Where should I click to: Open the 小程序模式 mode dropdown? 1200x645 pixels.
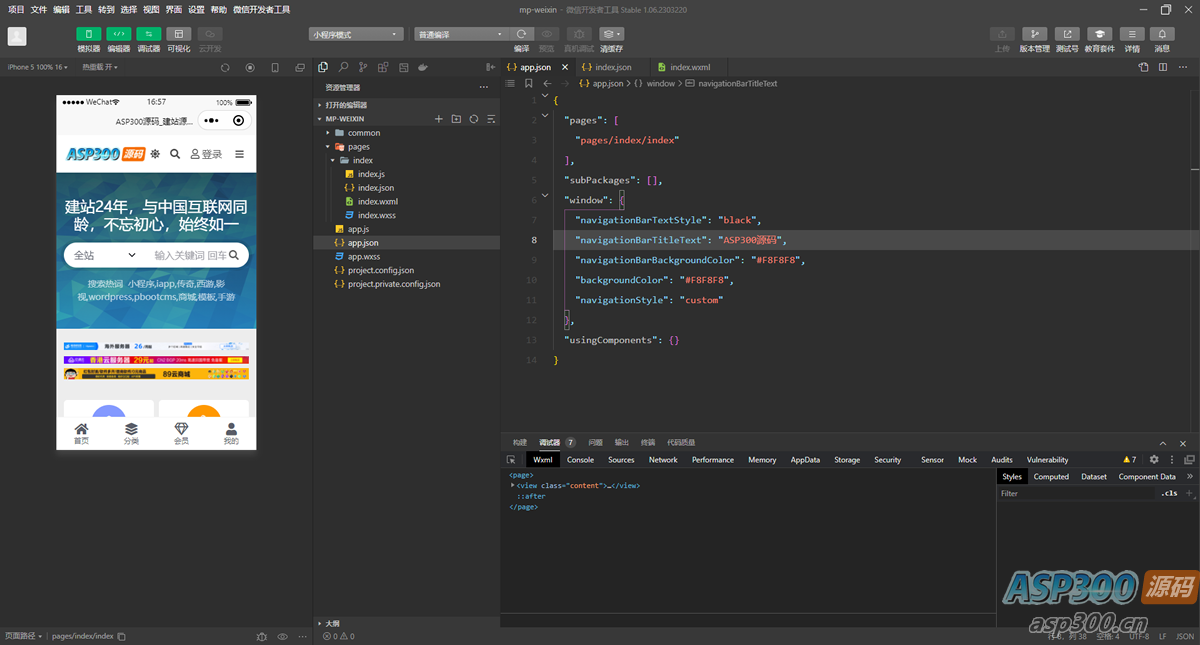(x=356, y=34)
